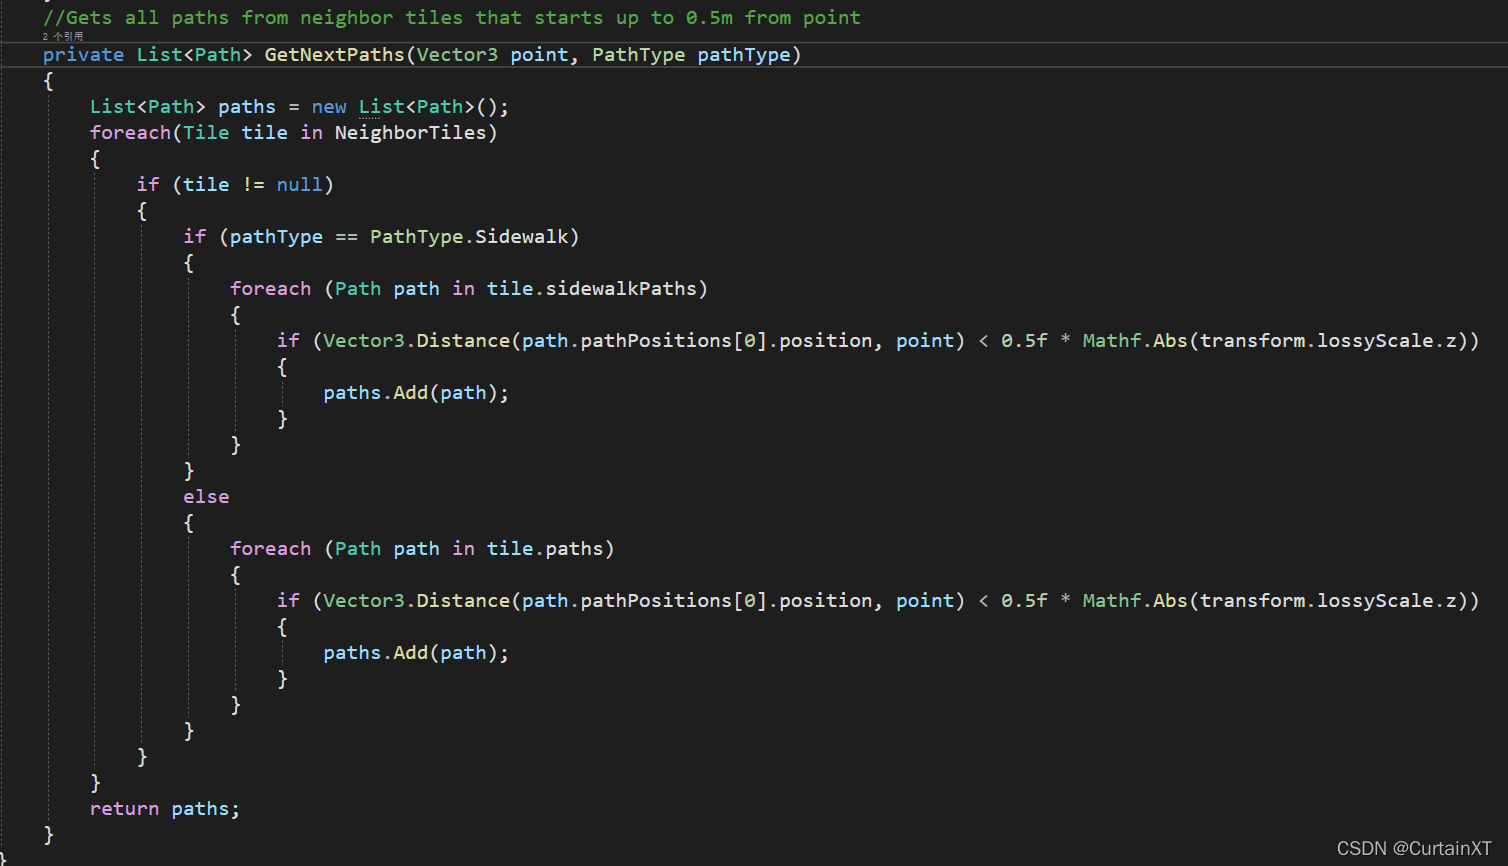
Task: Click the 'pathType' parameter in signature
Action: coord(744,54)
